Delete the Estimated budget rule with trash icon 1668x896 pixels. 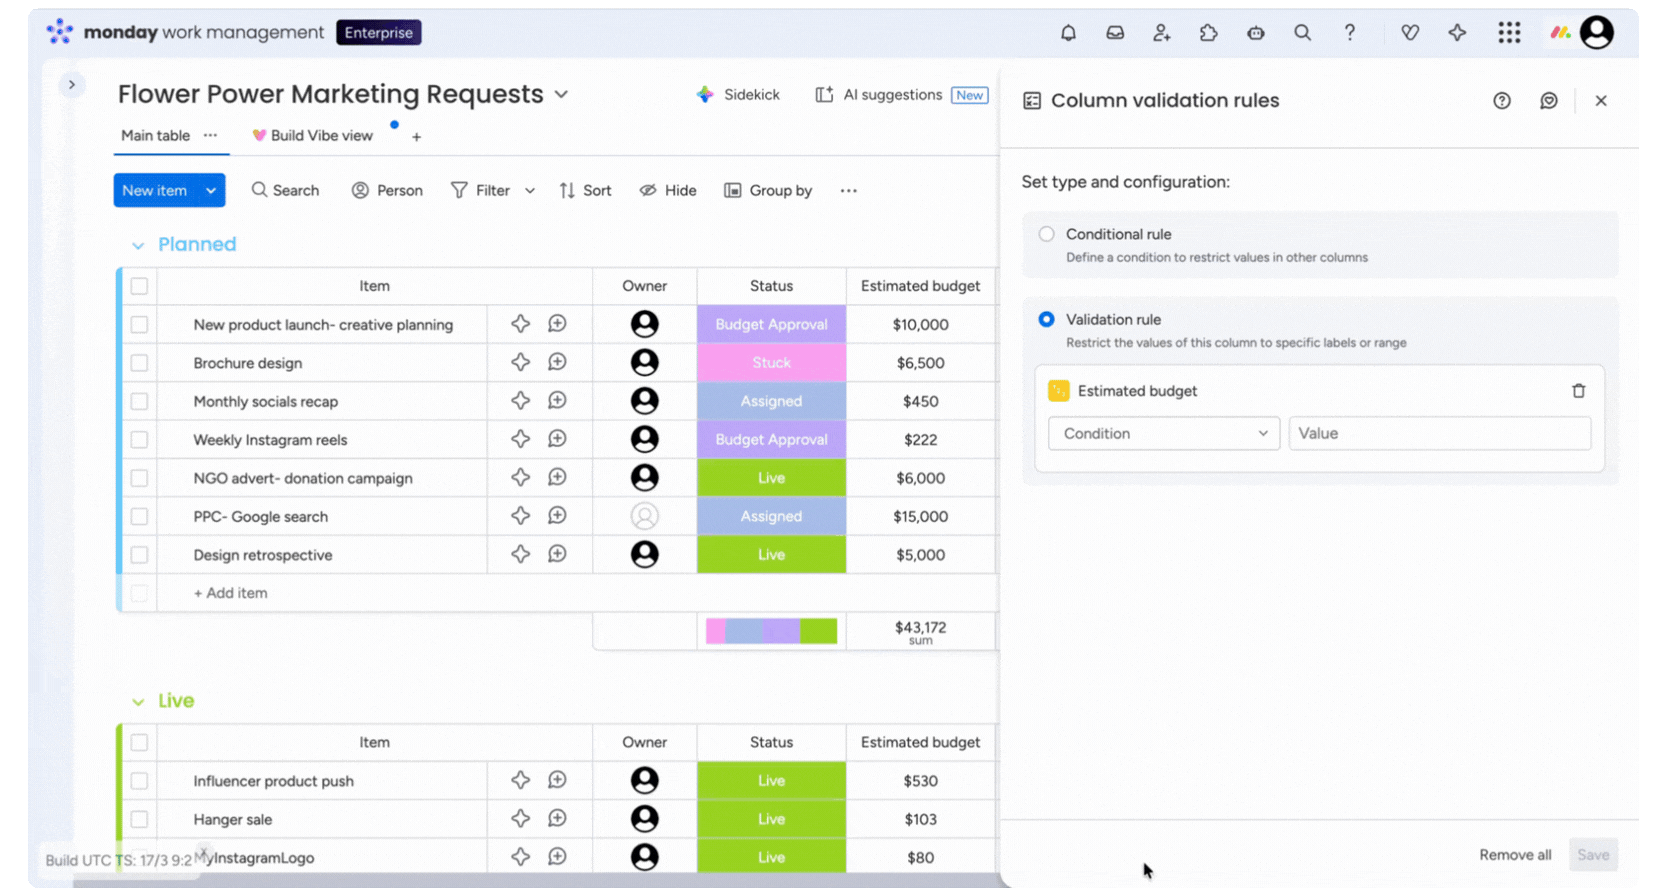[1578, 391]
